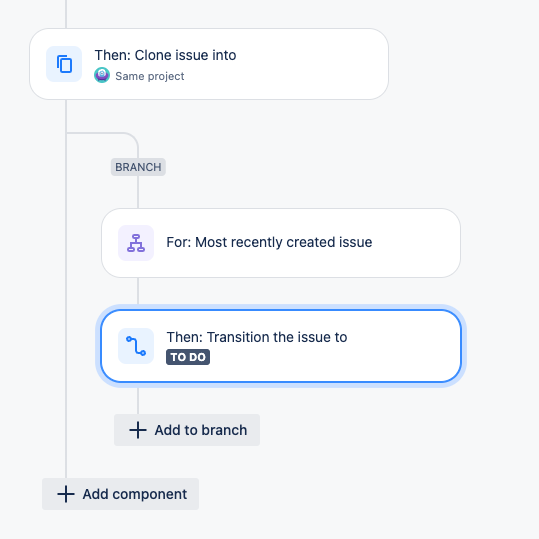Click the purple branch hierarchy icon
This screenshot has width=539, height=539.
pos(136,243)
